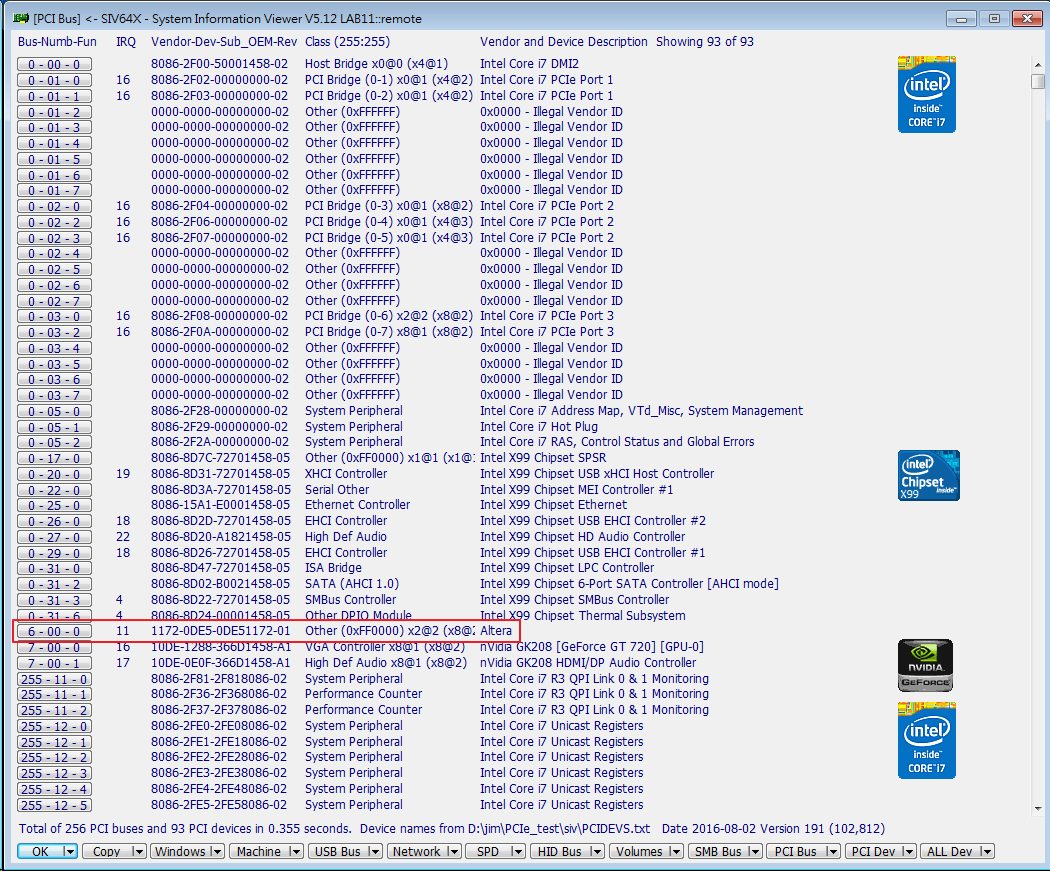
Task: Open the dropdown arrow on the Copy button
Action: click(x=138, y=851)
